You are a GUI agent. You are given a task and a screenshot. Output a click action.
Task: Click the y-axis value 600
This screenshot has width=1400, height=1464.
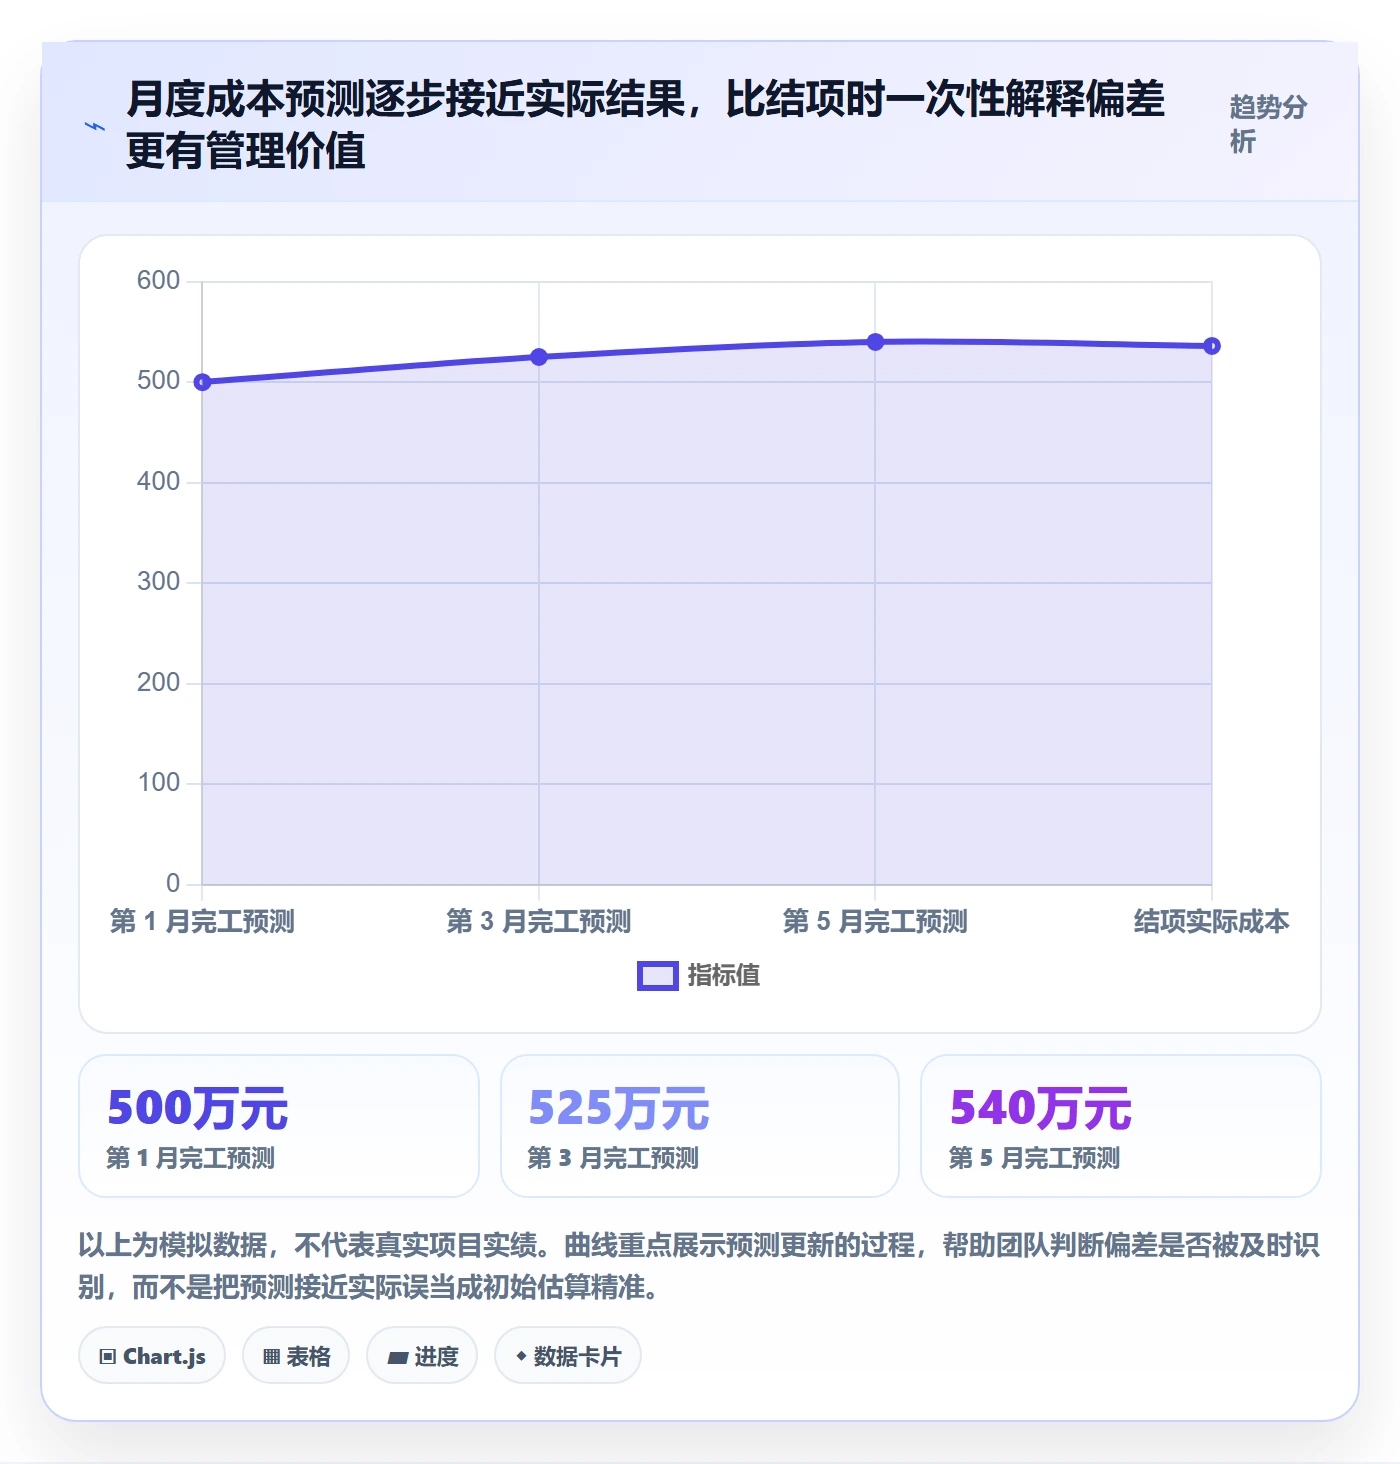[159, 281]
